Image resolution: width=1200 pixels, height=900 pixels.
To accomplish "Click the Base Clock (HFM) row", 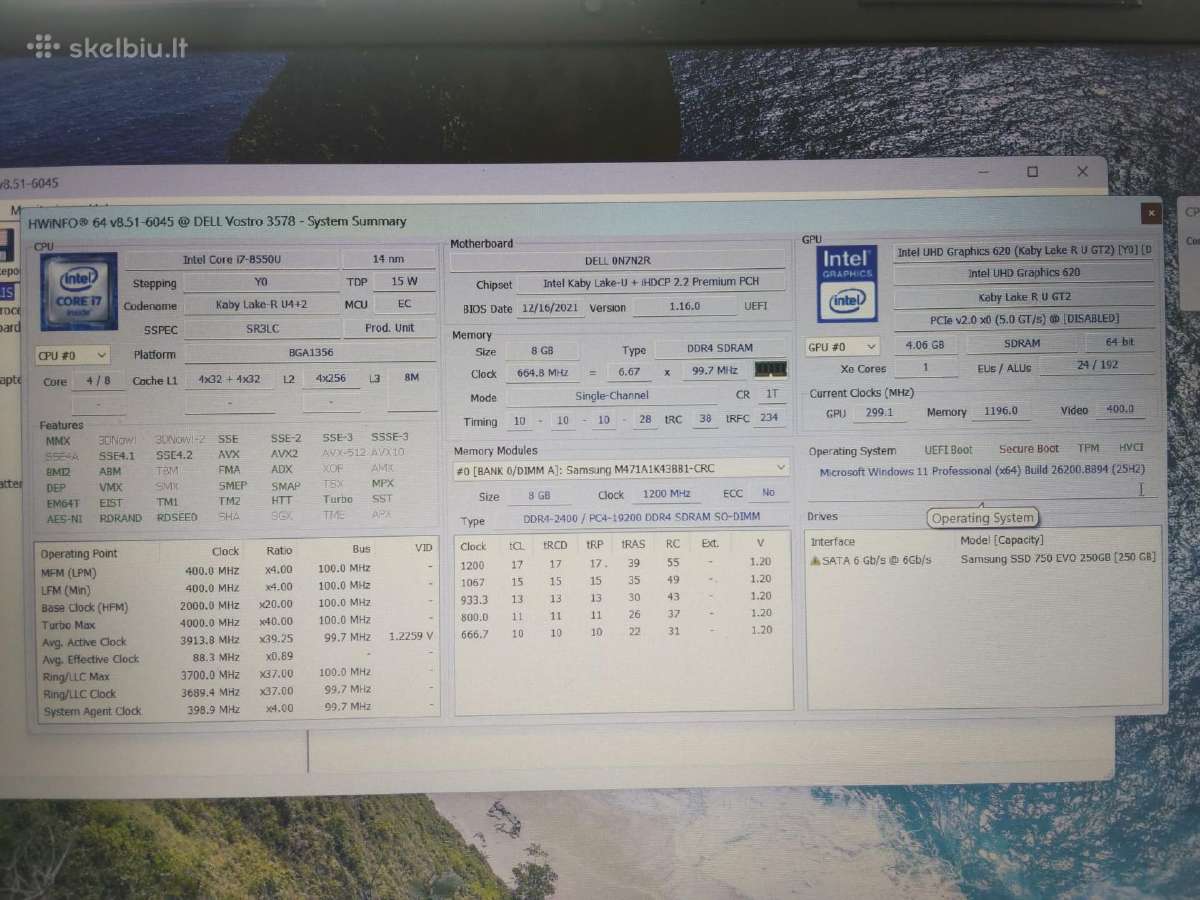I will (x=238, y=606).
